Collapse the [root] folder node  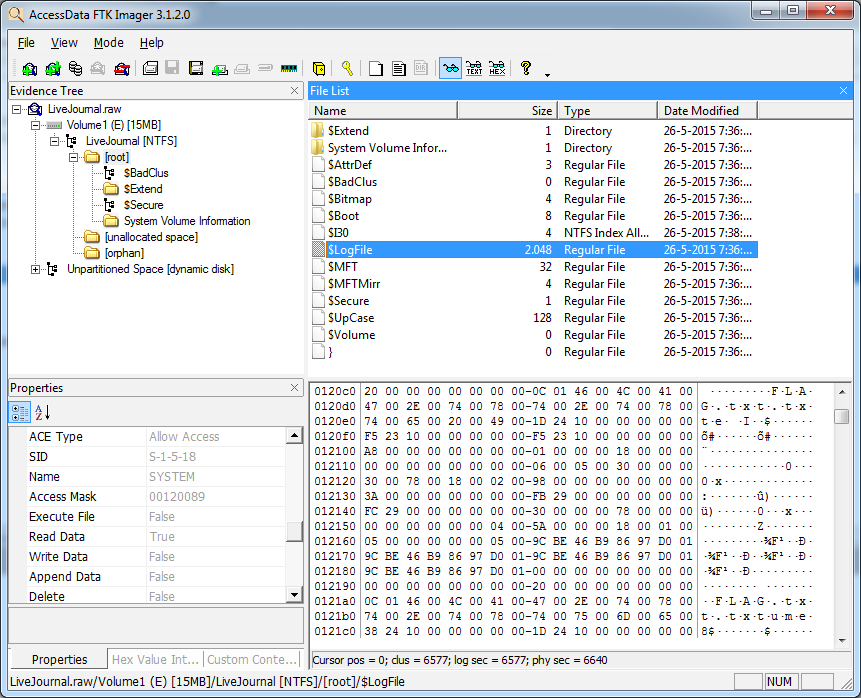pyautogui.click(x=74, y=157)
